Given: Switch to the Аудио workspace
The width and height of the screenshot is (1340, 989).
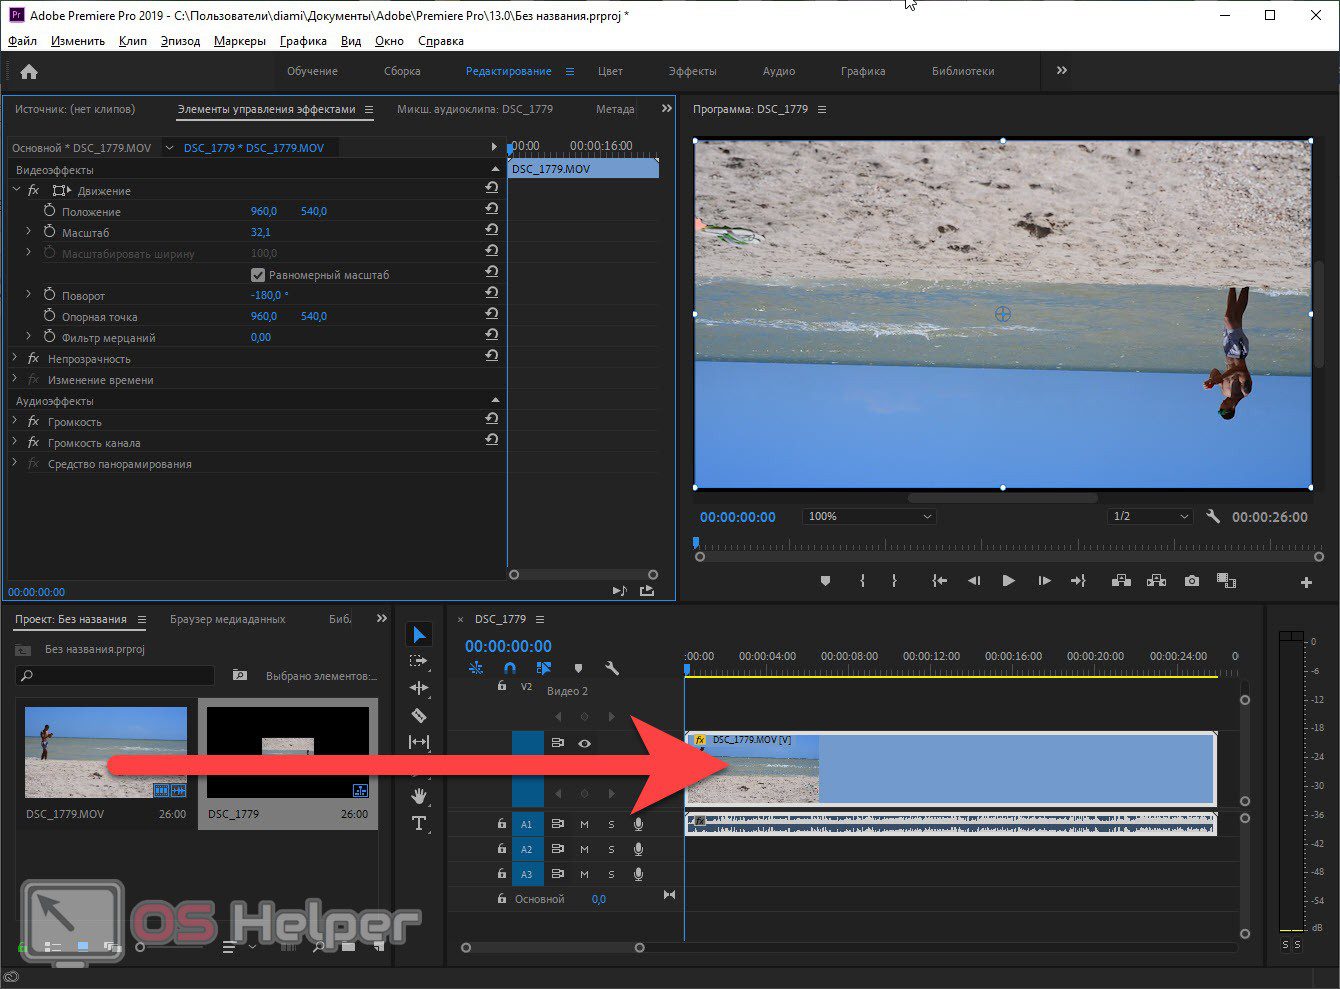Looking at the screenshot, I should click(779, 71).
